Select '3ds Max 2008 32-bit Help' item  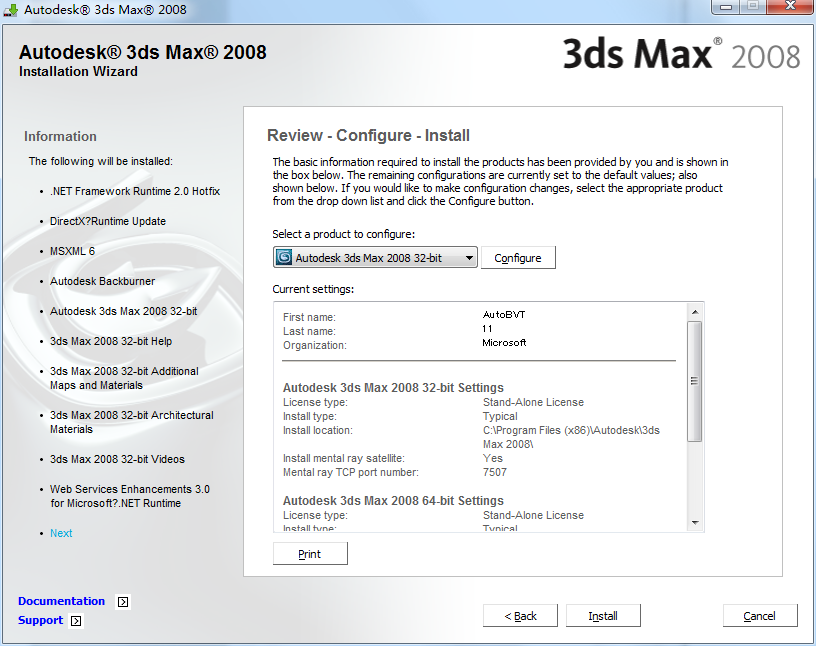111,341
